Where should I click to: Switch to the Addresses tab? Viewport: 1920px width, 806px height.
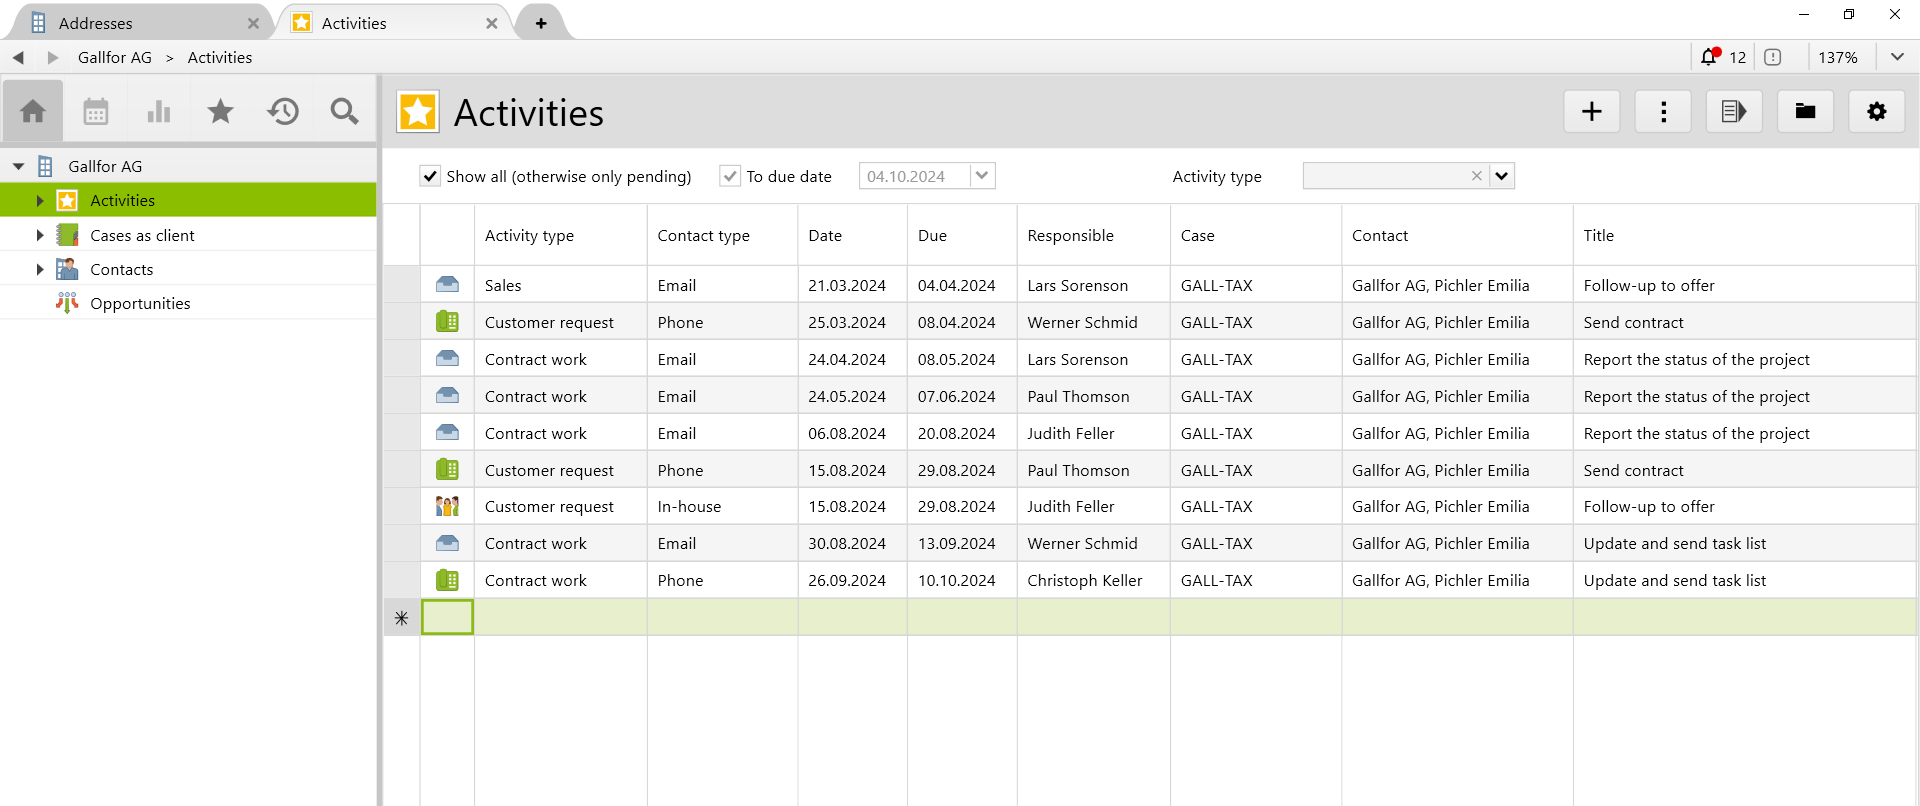coord(95,23)
